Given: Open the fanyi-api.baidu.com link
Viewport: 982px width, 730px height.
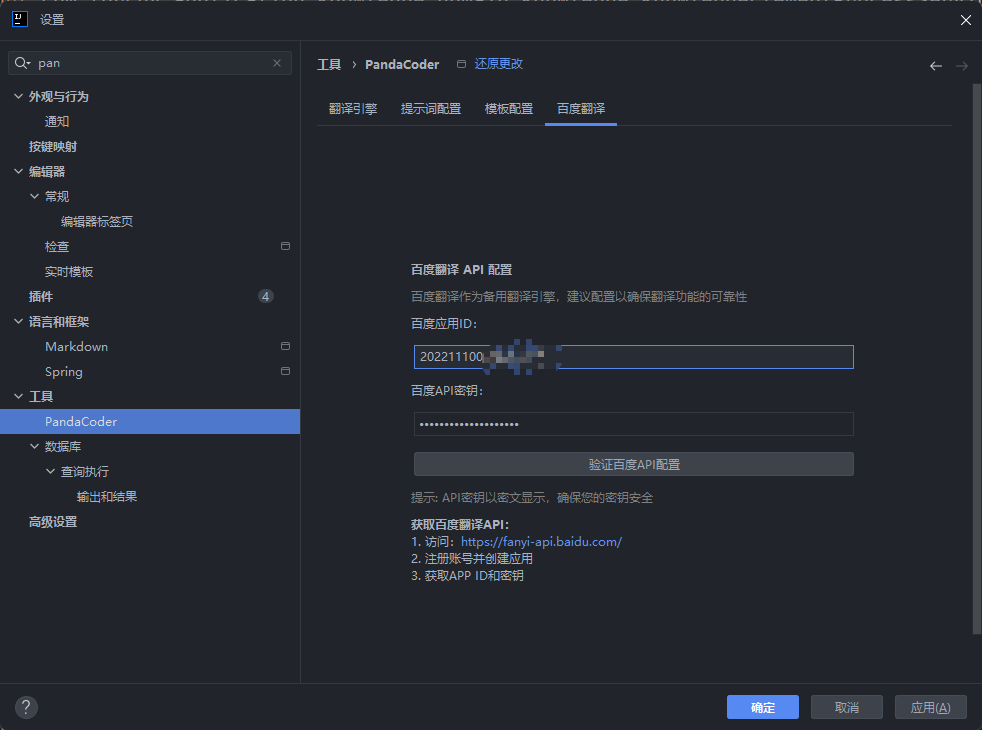Looking at the screenshot, I should pyautogui.click(x=541, y=542).
